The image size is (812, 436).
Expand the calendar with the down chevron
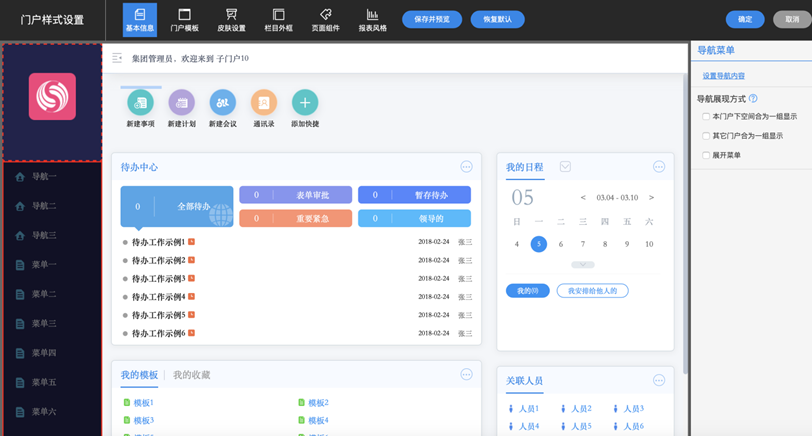[582, 264]
